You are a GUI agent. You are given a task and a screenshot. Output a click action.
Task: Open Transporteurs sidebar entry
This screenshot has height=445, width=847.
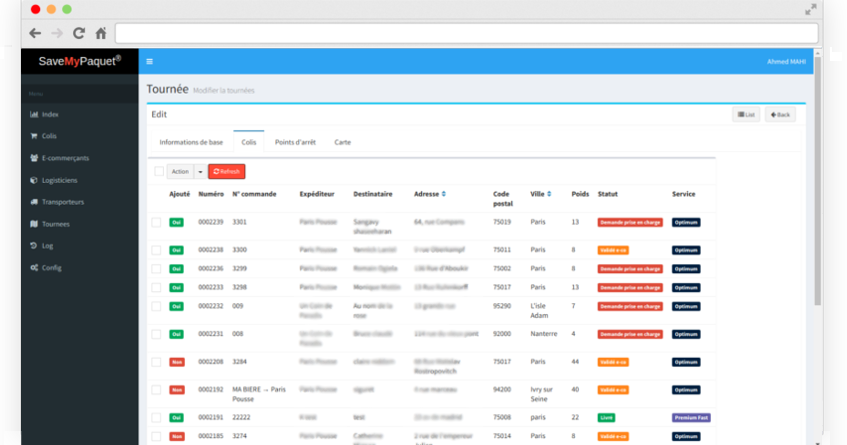coord(62,202)
